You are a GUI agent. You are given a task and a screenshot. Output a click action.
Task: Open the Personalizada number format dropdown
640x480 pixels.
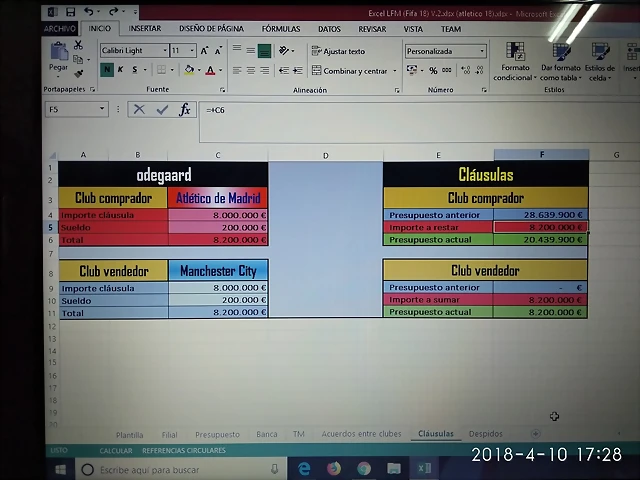pos(482,51)
